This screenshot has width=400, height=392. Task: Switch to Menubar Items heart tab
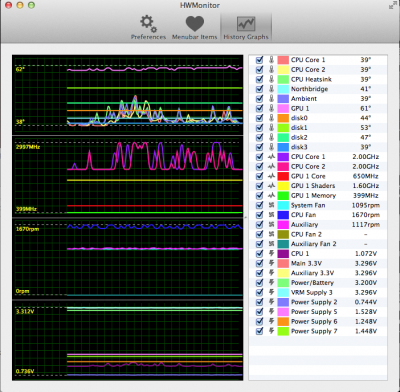194,27
